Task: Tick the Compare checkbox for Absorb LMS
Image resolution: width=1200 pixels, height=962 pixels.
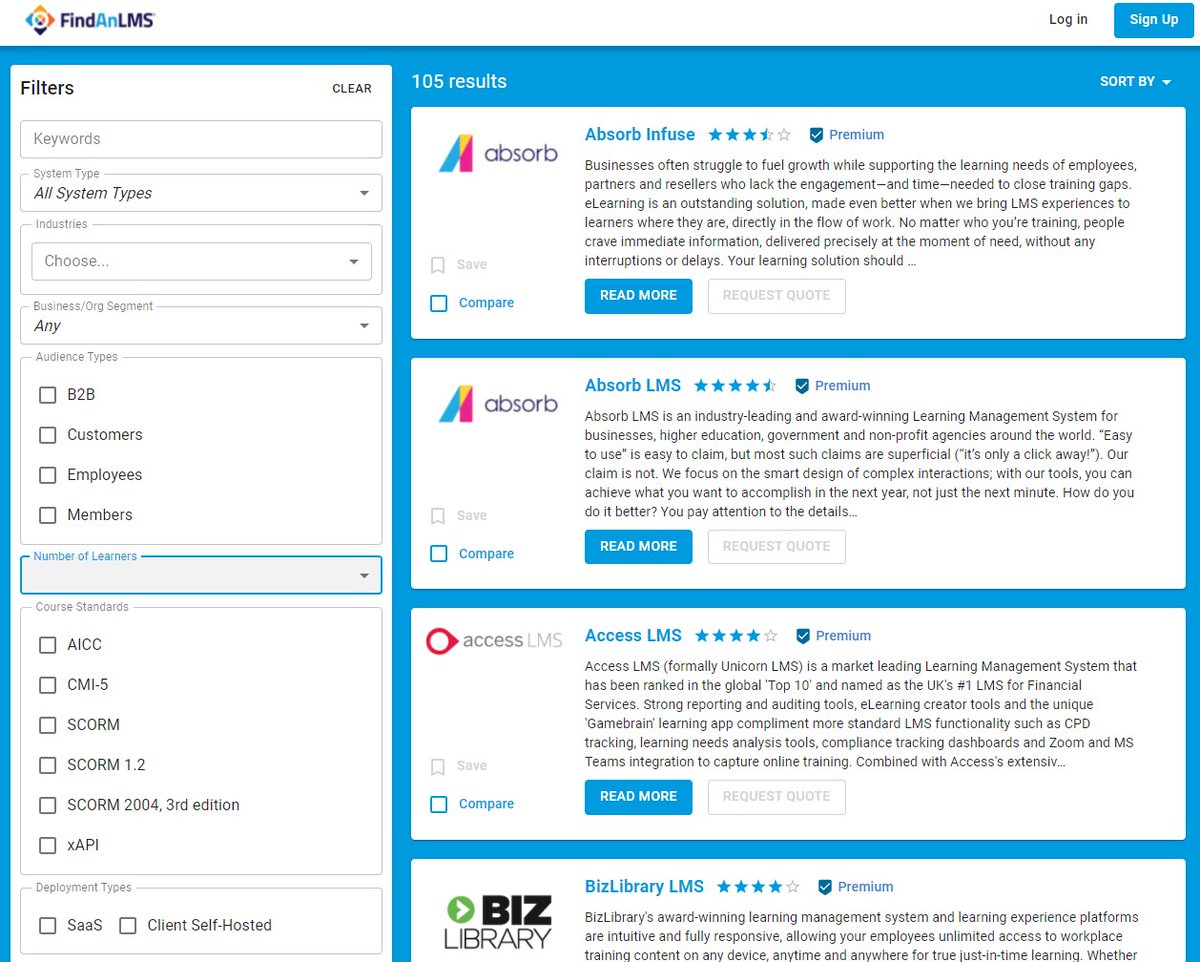Action: [x=439, y=554]
